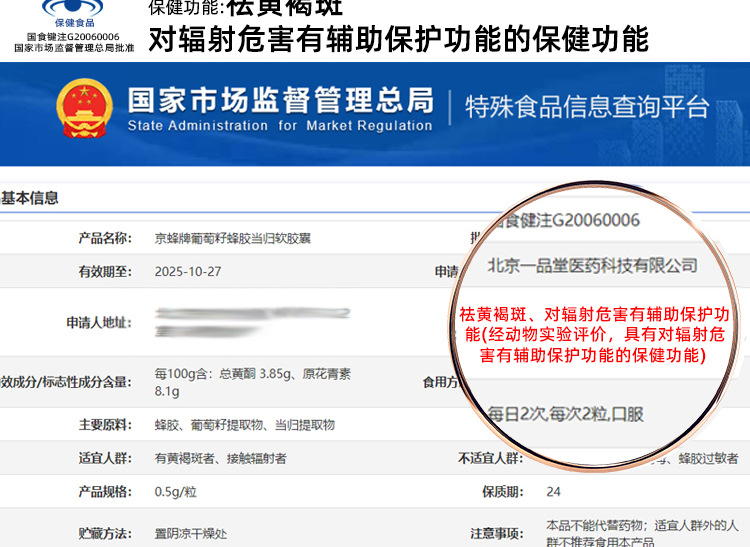Click the '产品名称:' label

[x=105, y=238]
